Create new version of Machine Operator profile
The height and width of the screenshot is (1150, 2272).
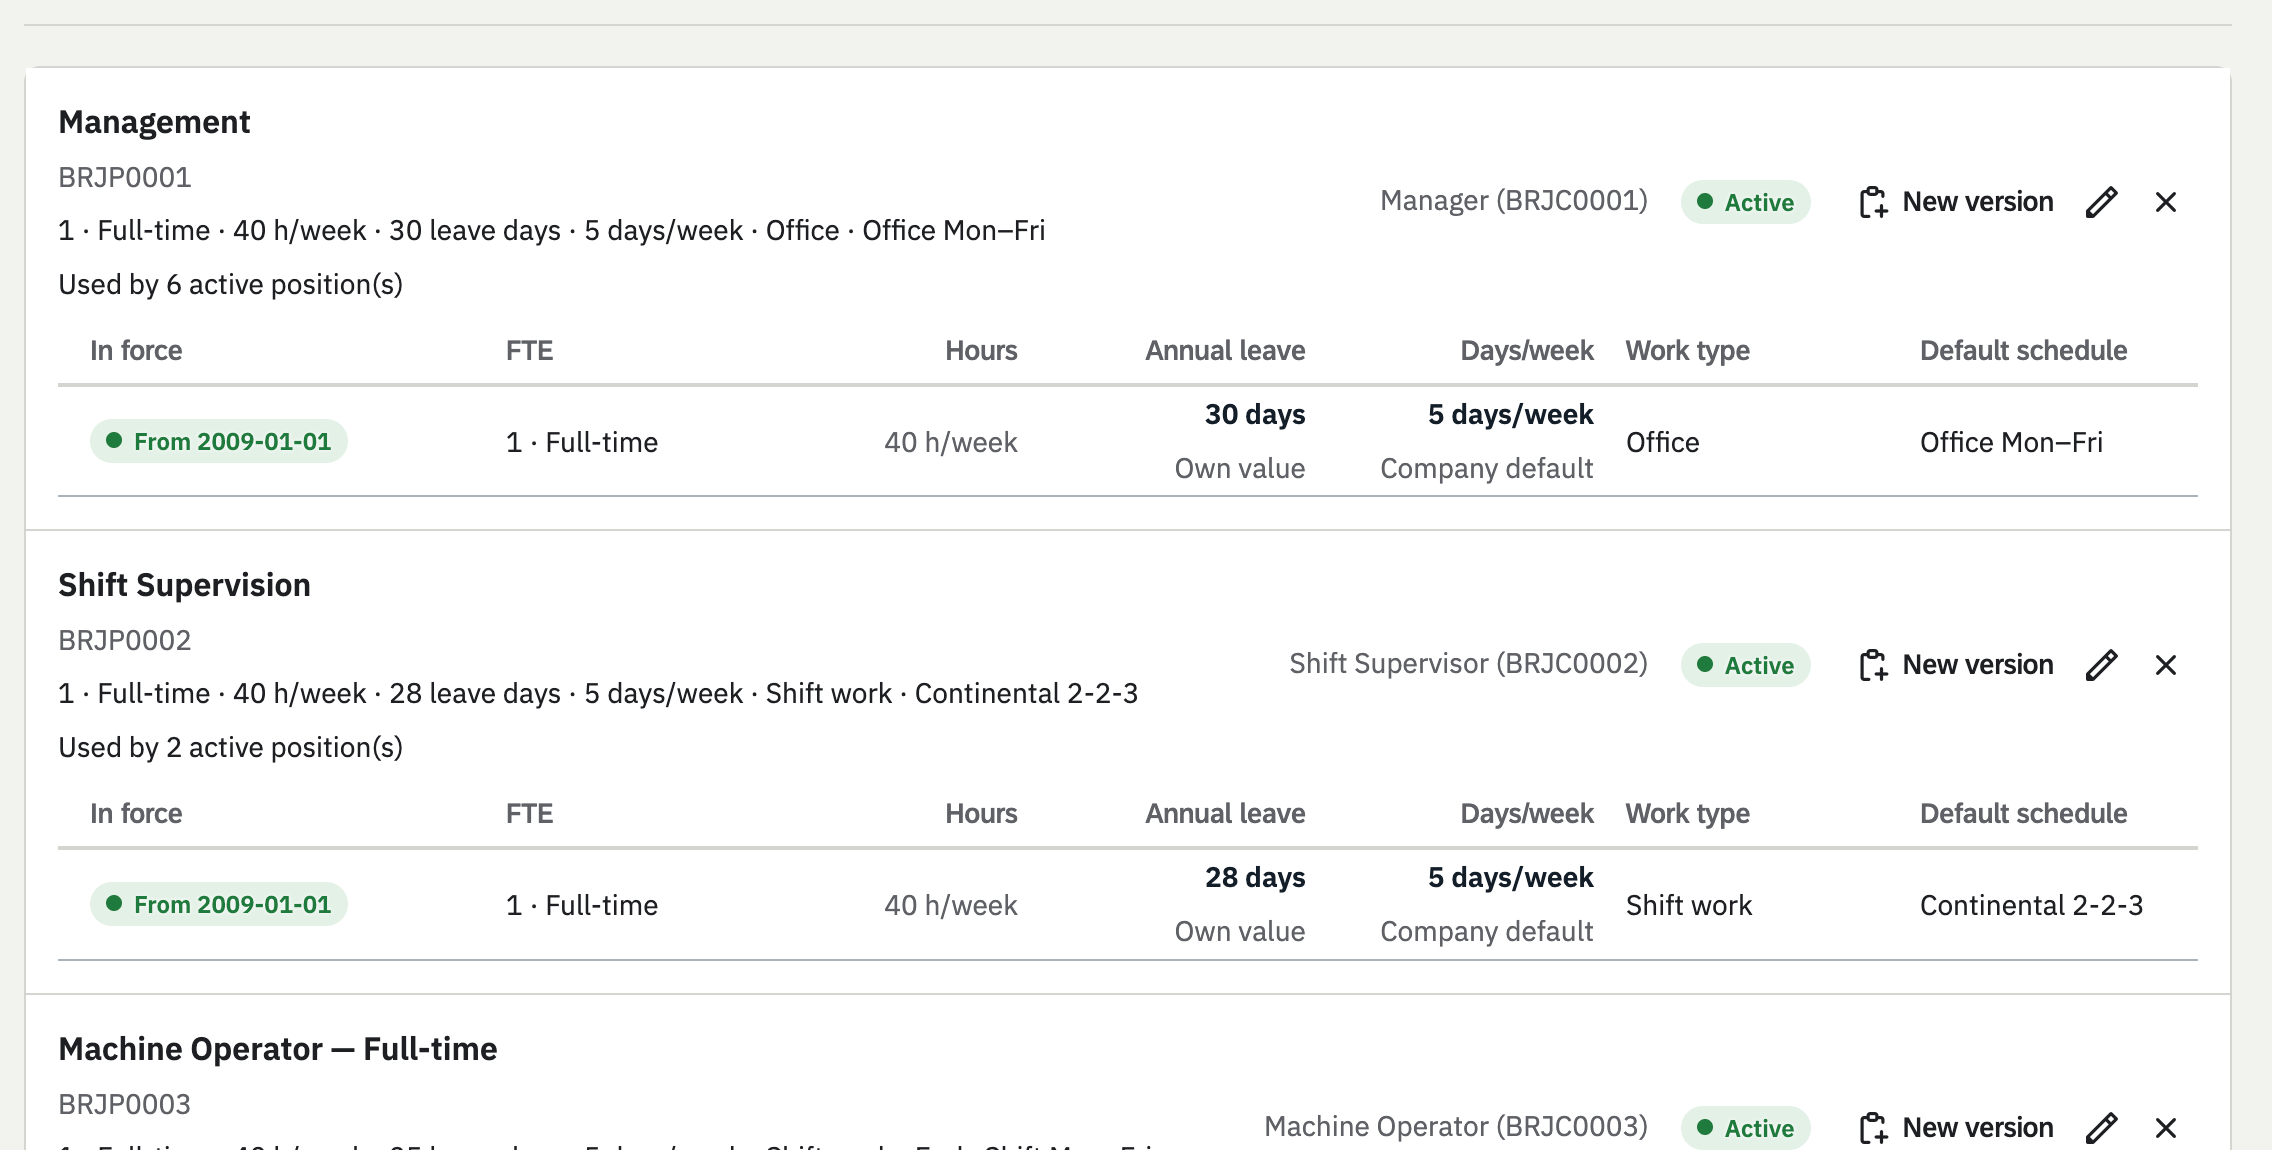point(1955,1128)
